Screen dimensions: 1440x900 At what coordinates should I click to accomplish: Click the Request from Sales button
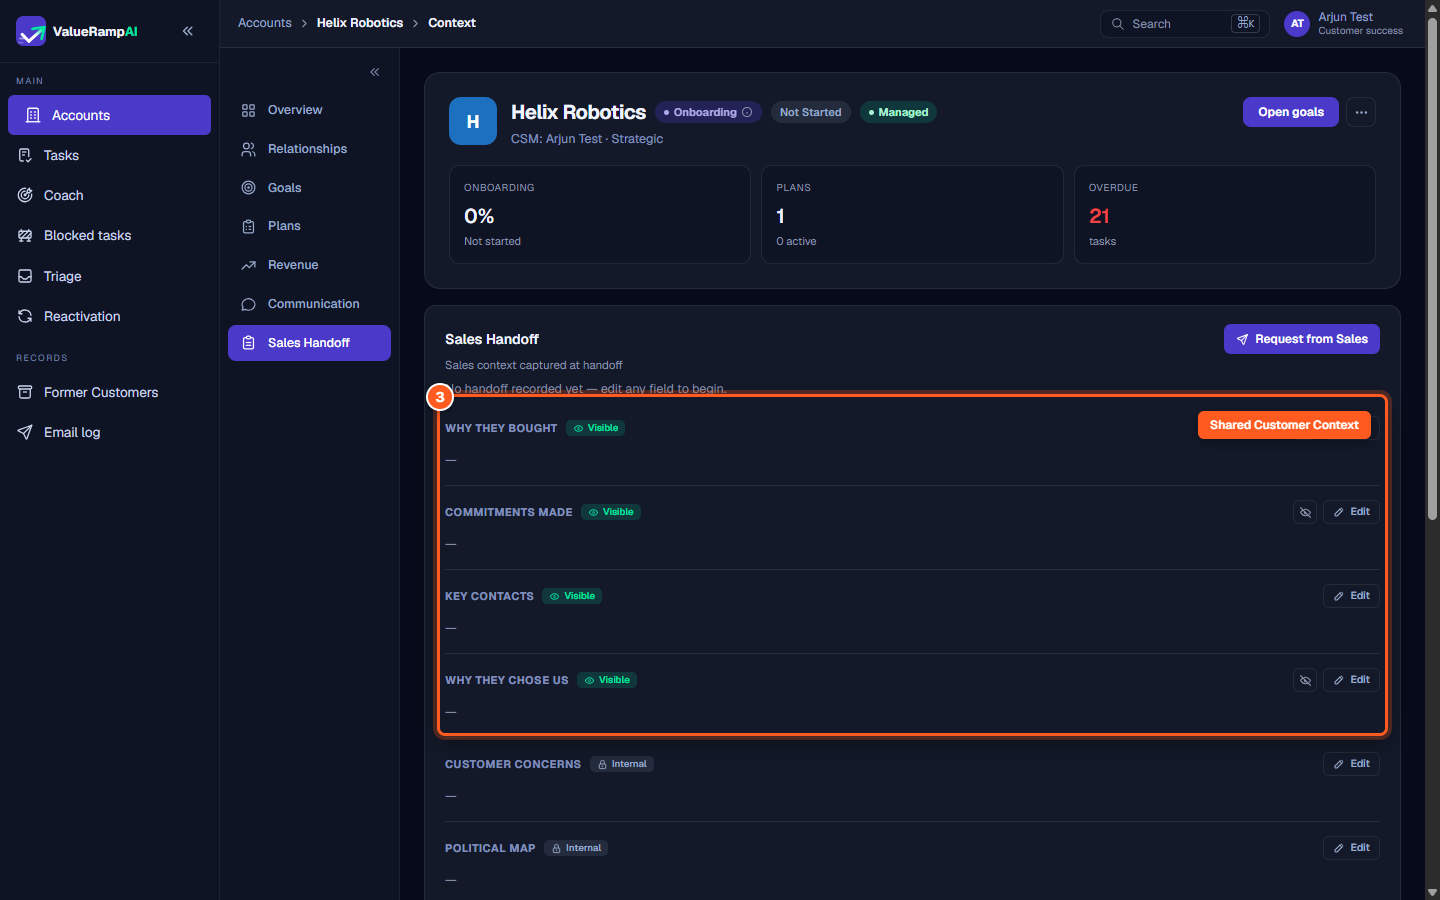tap(1302, 339)
